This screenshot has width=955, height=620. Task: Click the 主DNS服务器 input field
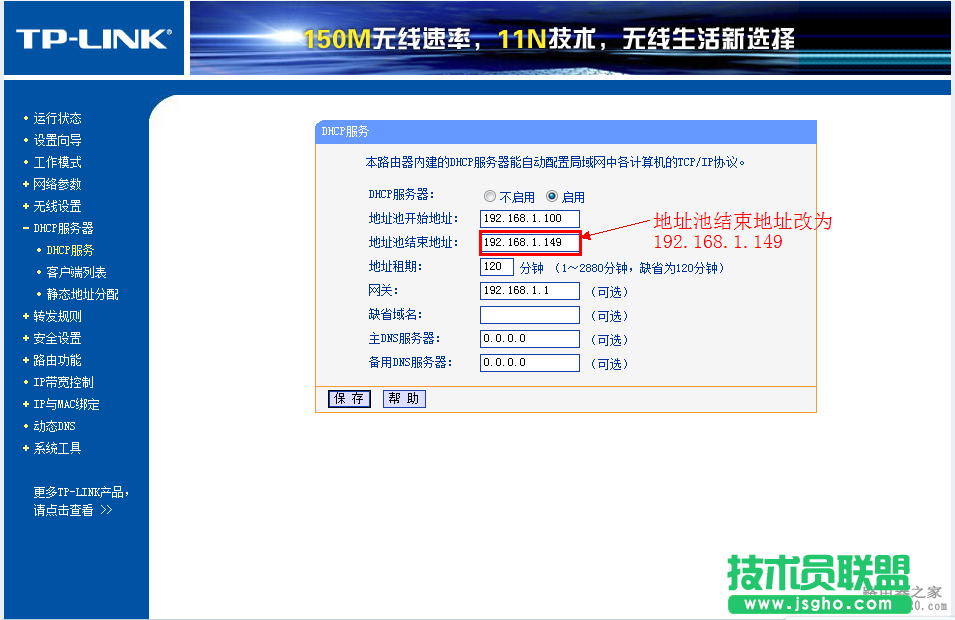(529, 339)
